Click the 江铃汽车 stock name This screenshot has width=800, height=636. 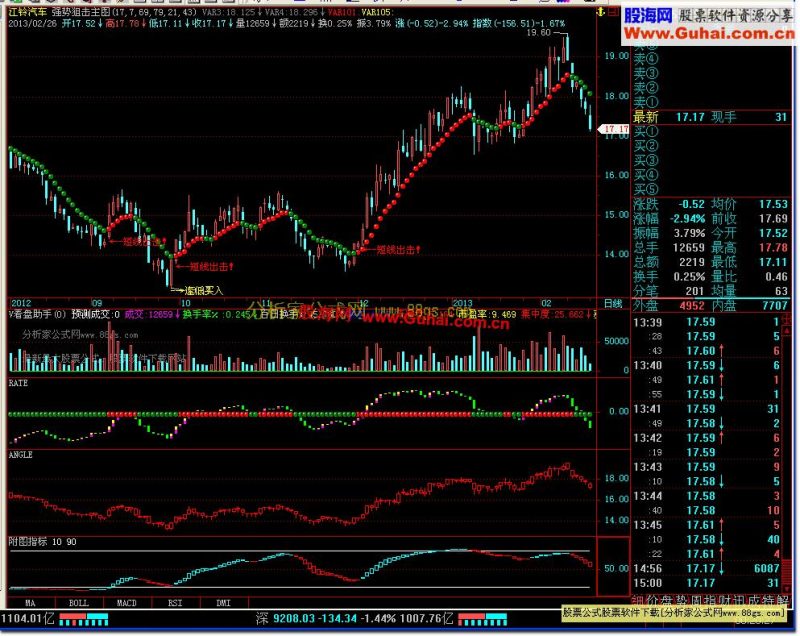coord(28,11)
